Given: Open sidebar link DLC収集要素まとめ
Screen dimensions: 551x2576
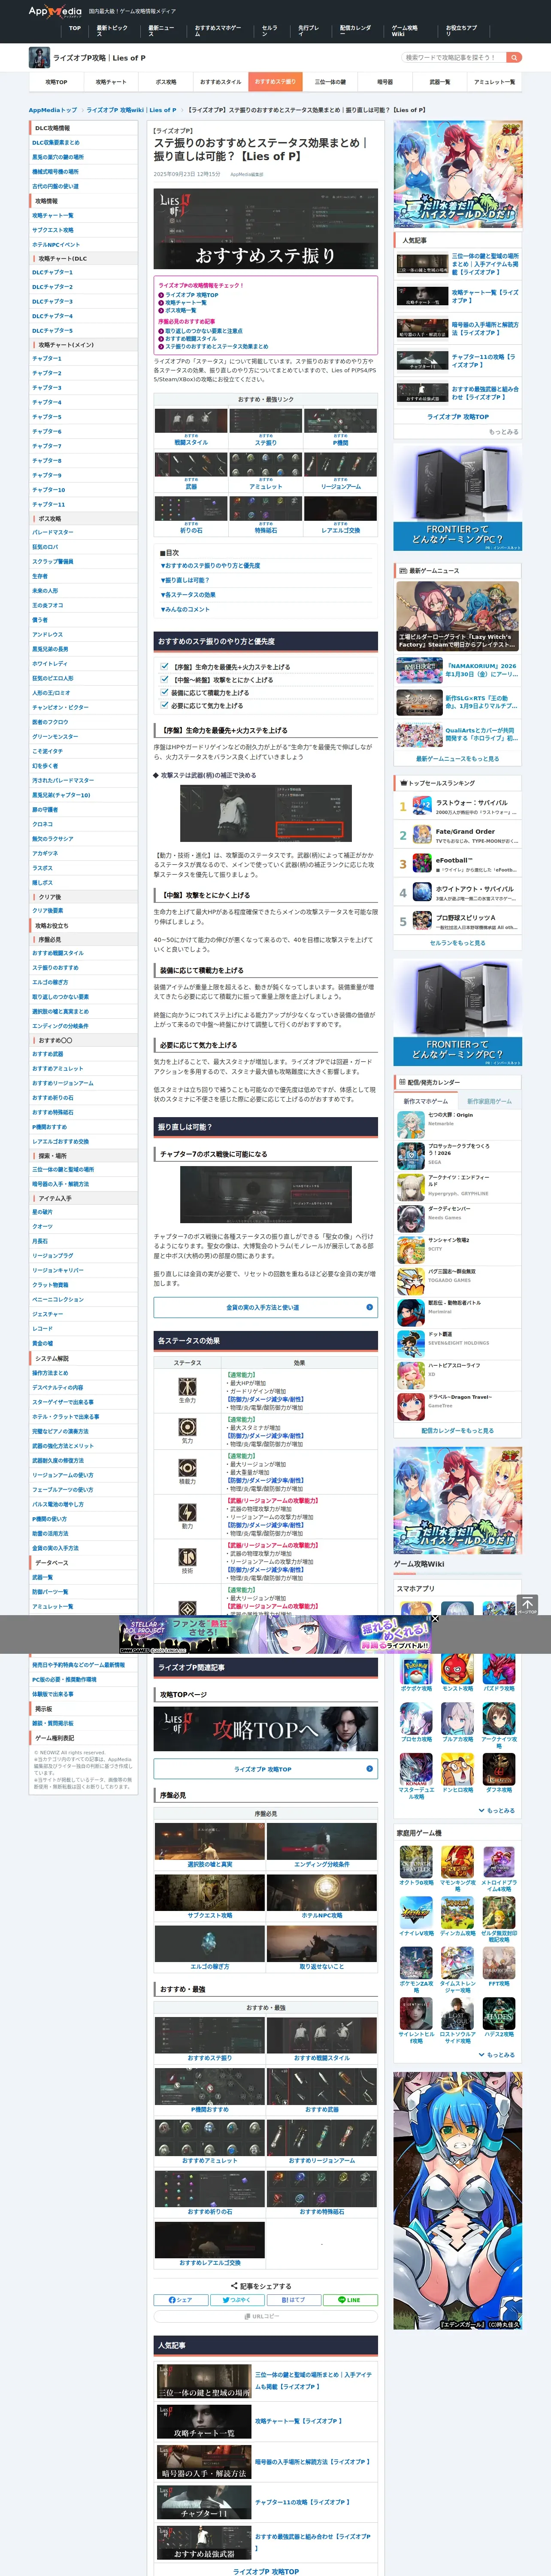Looking at the screenshot, I should point(56,143).
